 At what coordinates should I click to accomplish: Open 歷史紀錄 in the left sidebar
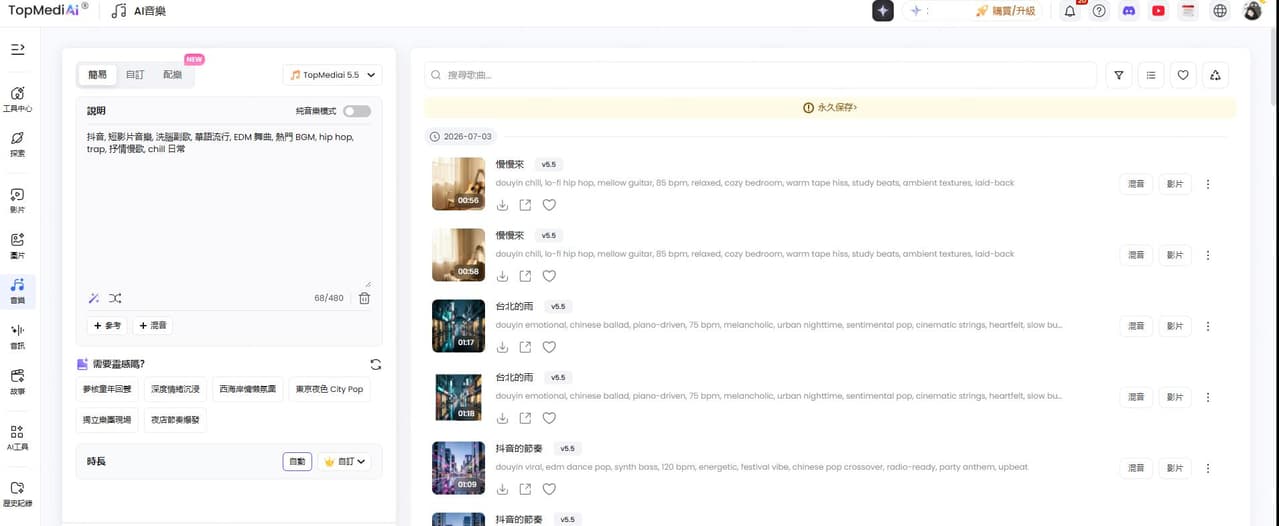17,493
